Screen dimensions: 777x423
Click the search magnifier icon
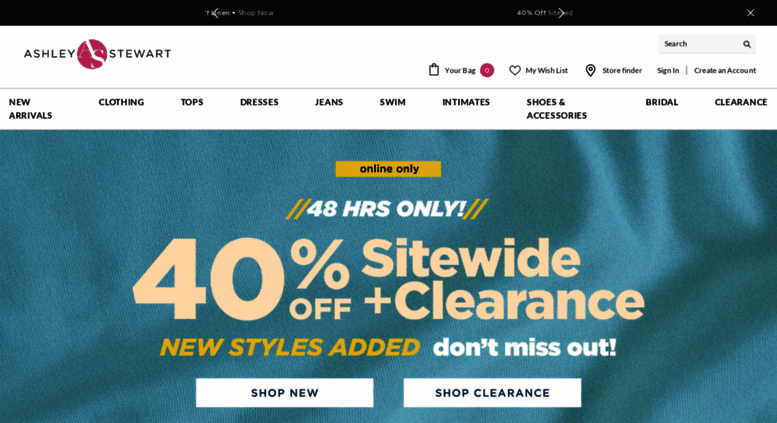click(747, 44)
